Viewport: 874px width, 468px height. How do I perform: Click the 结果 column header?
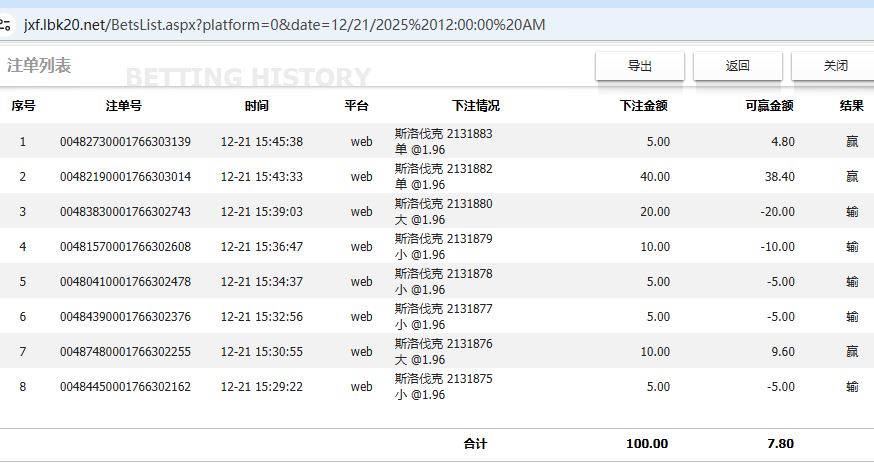[x=851, y=105]
